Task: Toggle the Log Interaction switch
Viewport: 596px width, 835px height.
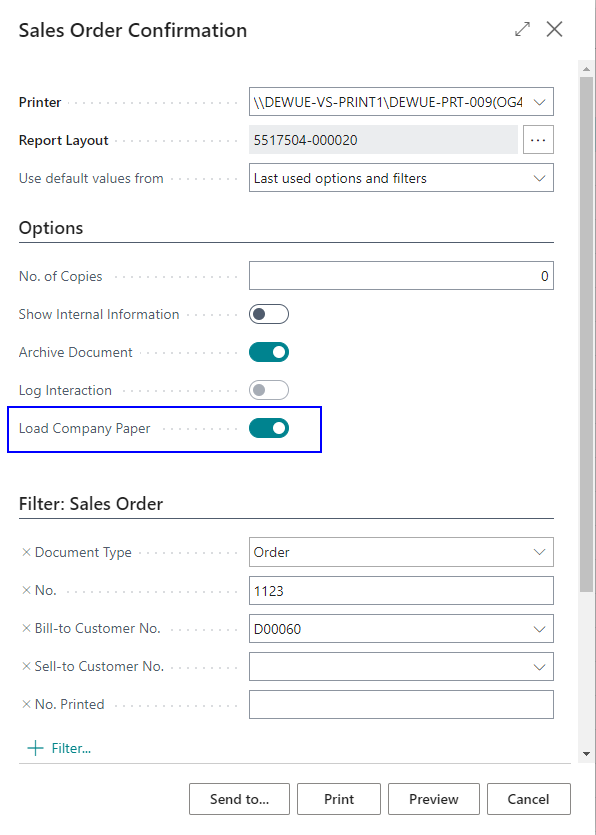Action: tap(269, 390)
